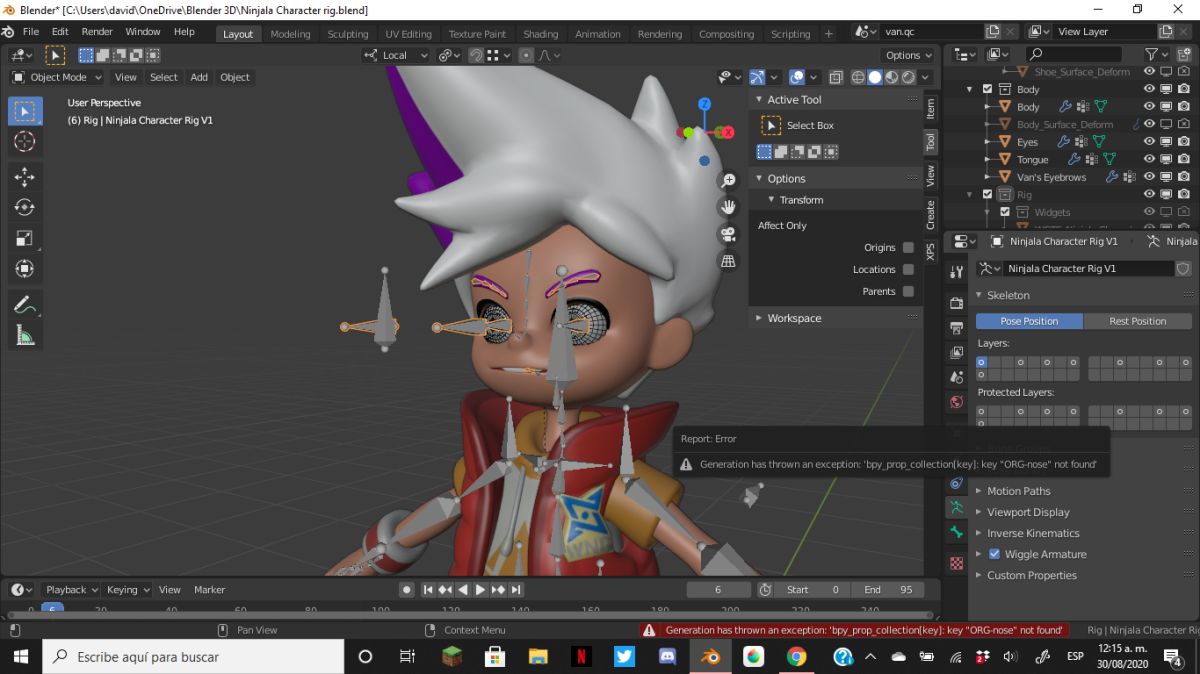Uncheck the Body collection checkbox in outliner
1200x674 pixels.
point(988,89)
